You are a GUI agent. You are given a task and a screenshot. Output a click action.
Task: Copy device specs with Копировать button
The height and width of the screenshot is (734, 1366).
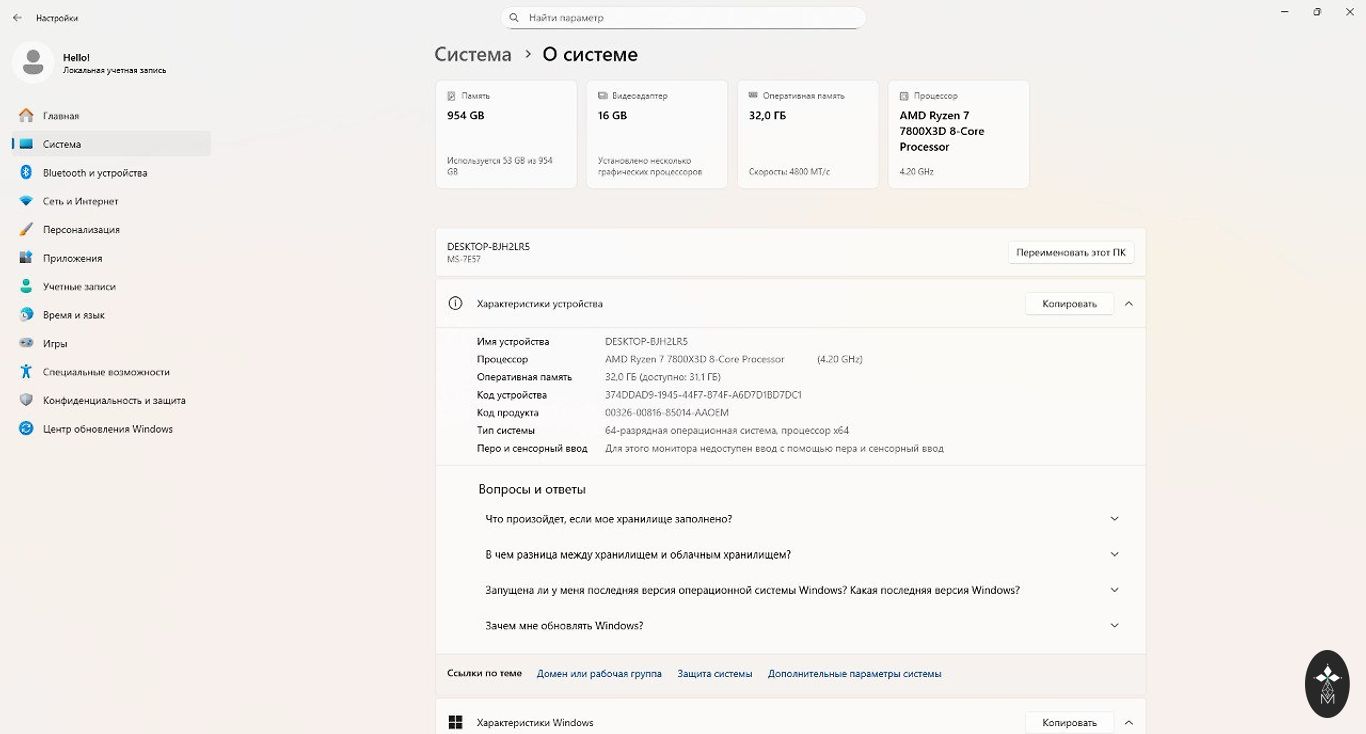click(x=1069, y=304)
